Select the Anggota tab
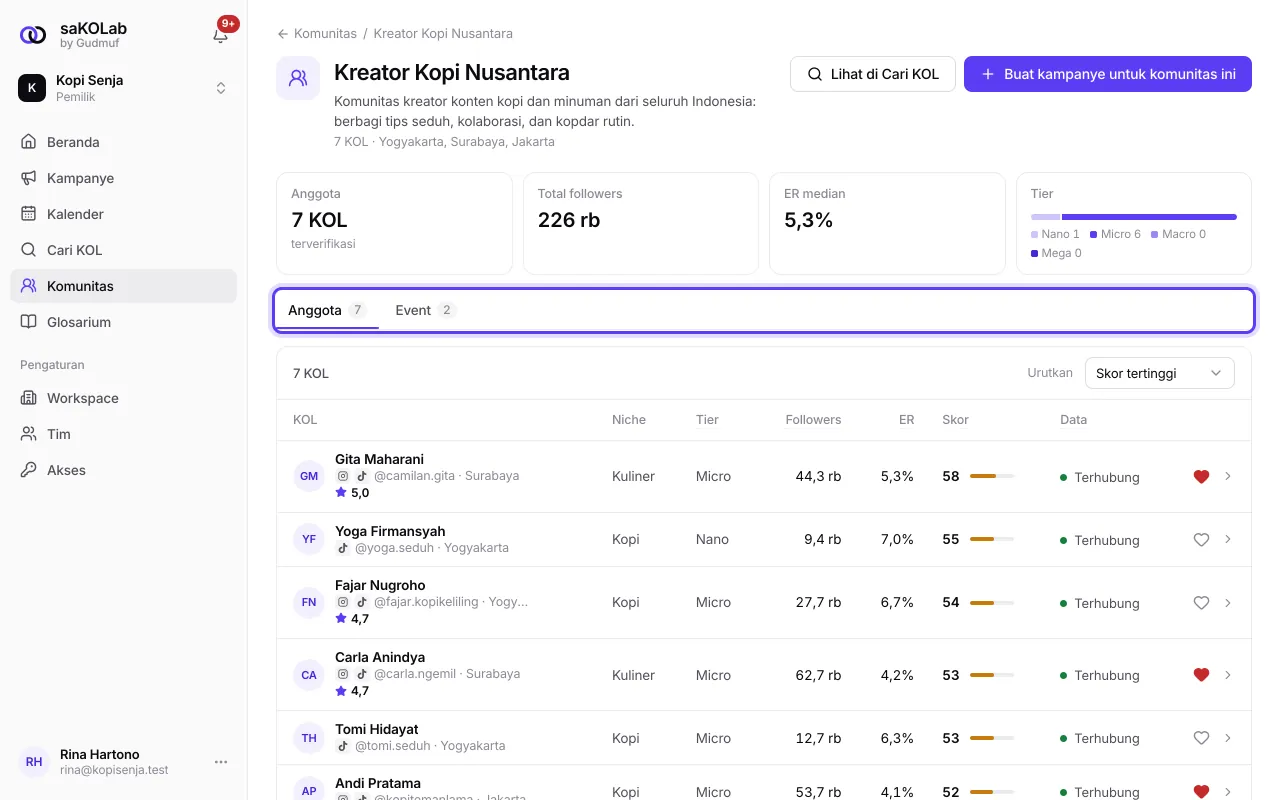The image size is (1280, 800). [x=327, y=310]
